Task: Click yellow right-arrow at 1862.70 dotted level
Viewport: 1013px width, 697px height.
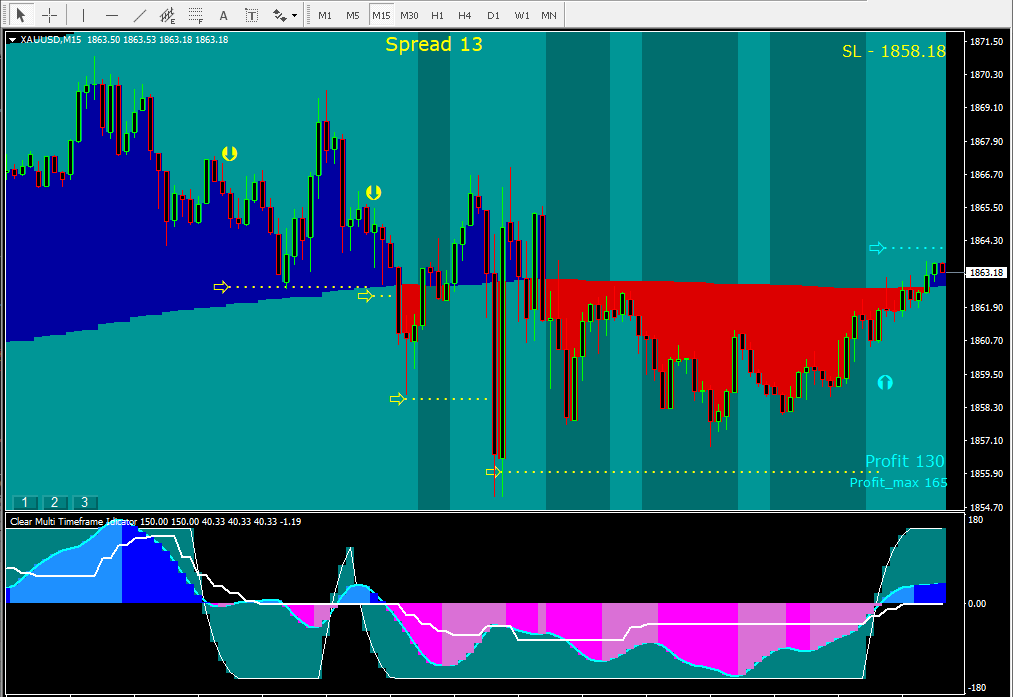Action: click(222, 287)
